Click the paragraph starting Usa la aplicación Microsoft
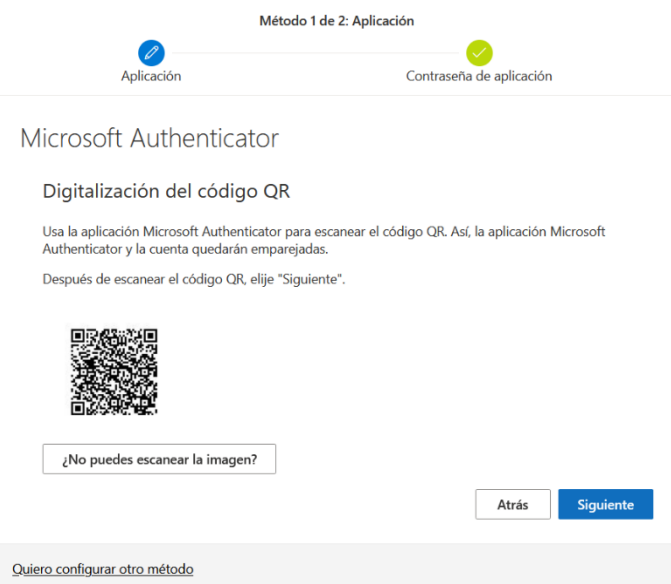This screenshot has height=584, width=671. point(324,240)
